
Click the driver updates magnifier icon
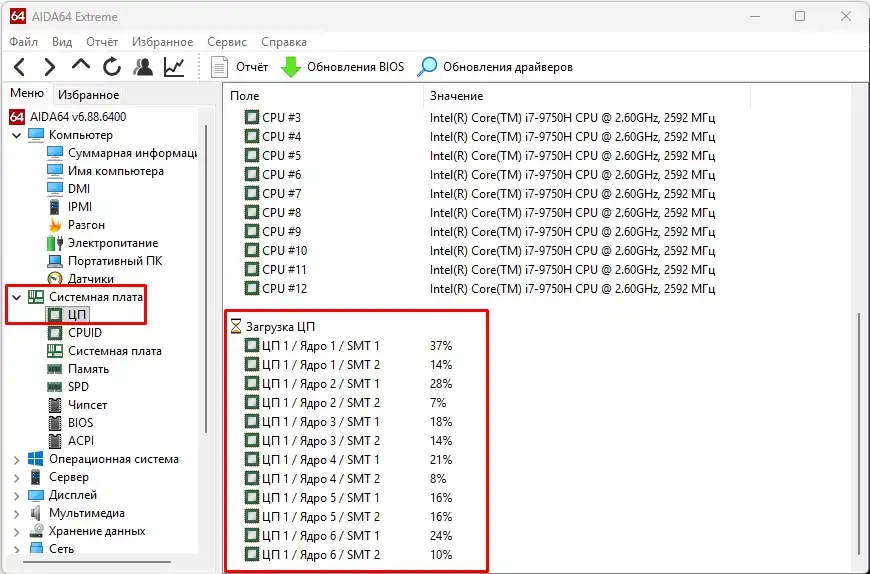tap(427, 67)
